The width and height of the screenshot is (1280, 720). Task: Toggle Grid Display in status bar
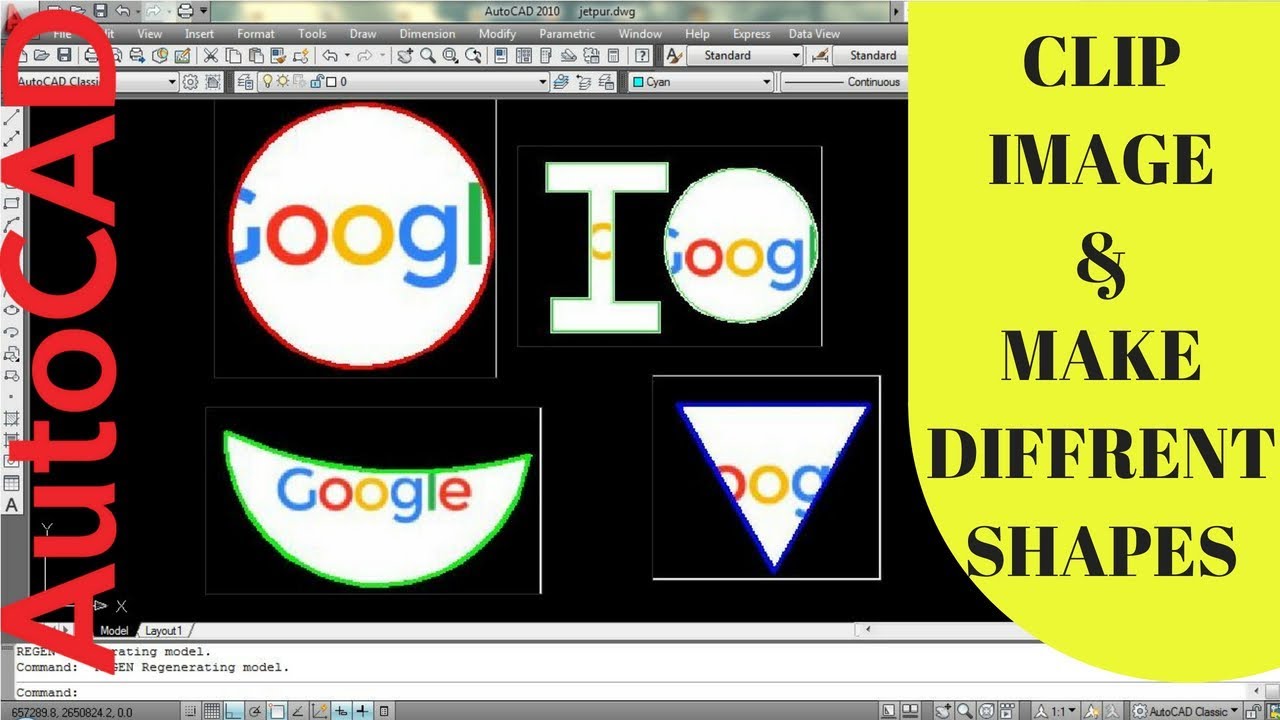(212, 711)
